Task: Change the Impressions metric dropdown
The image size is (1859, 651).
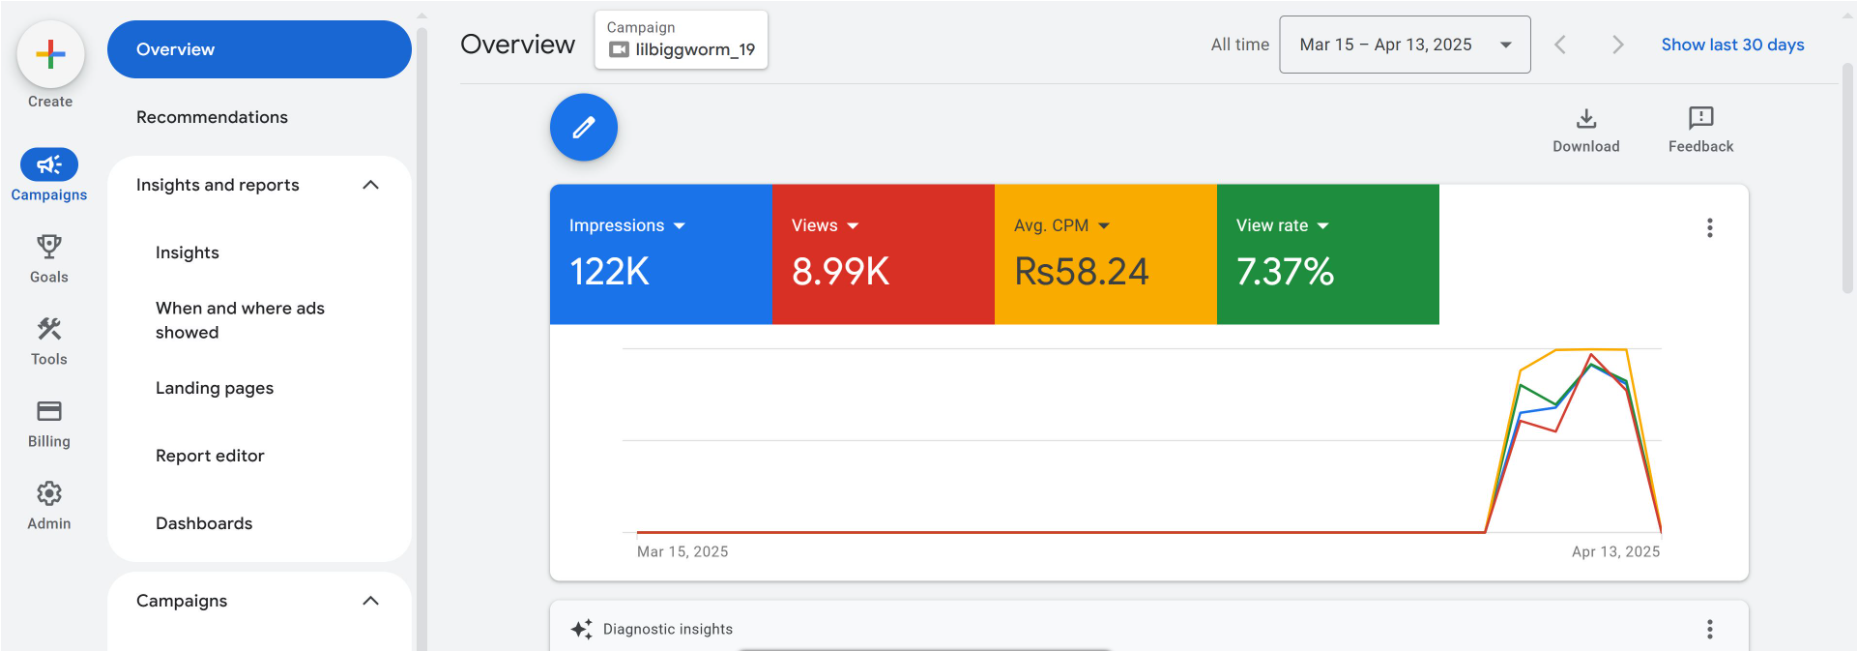Action: (x=679, y=226)
